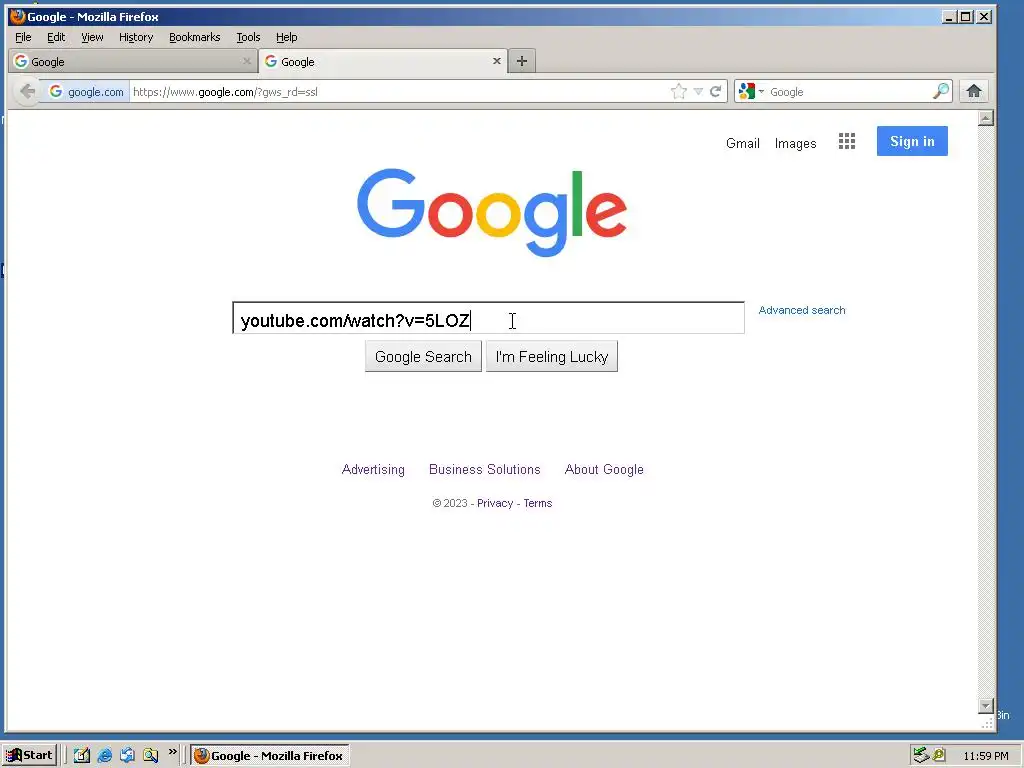1024x768 pixels.
Task: Reload the page with the refresh icon
Action: coord(716,91)
